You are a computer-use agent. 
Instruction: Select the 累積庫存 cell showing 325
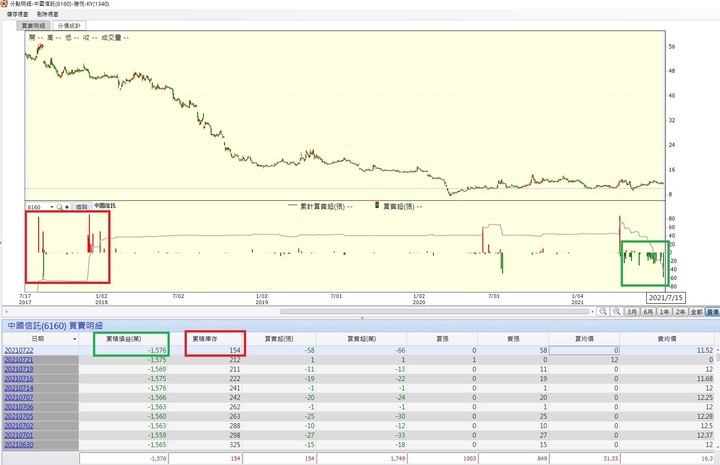205,445
